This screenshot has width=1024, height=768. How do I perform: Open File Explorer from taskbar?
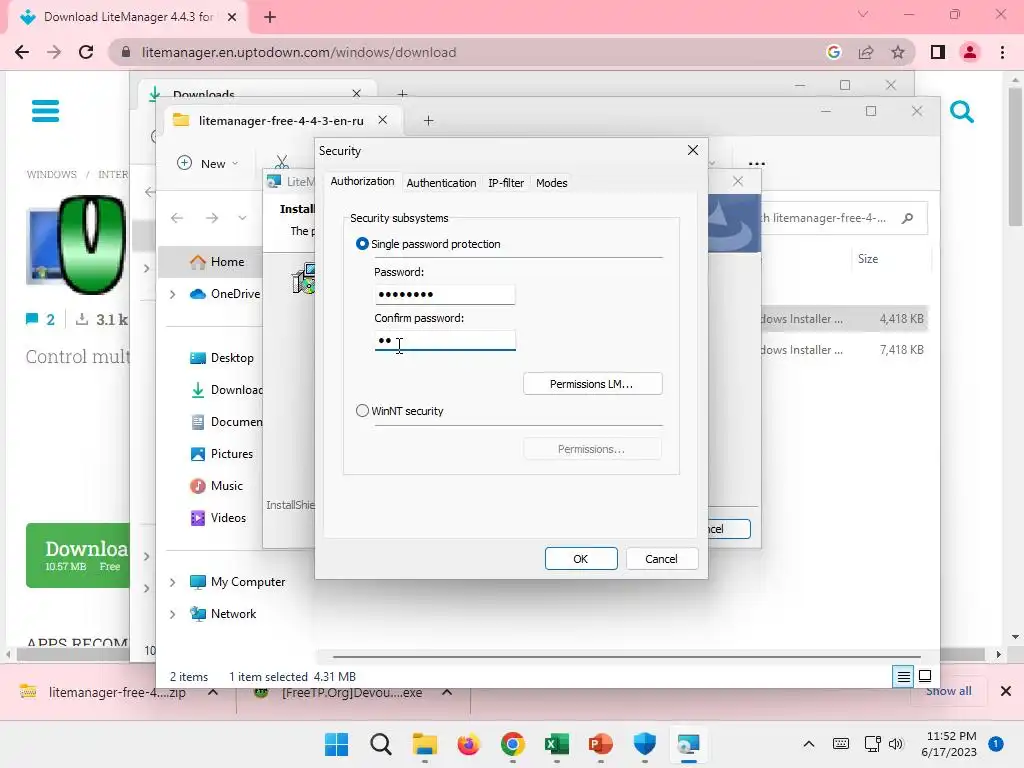pos(424,744)
